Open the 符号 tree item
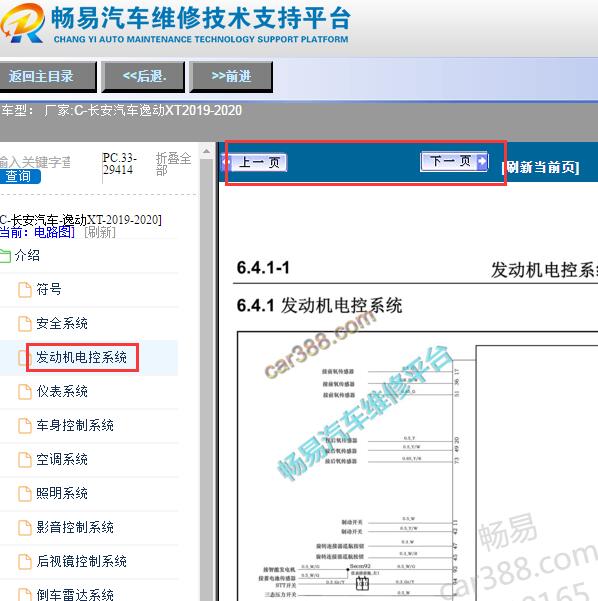The height and width of the screenshot is (601, 598). coord(49,289)
